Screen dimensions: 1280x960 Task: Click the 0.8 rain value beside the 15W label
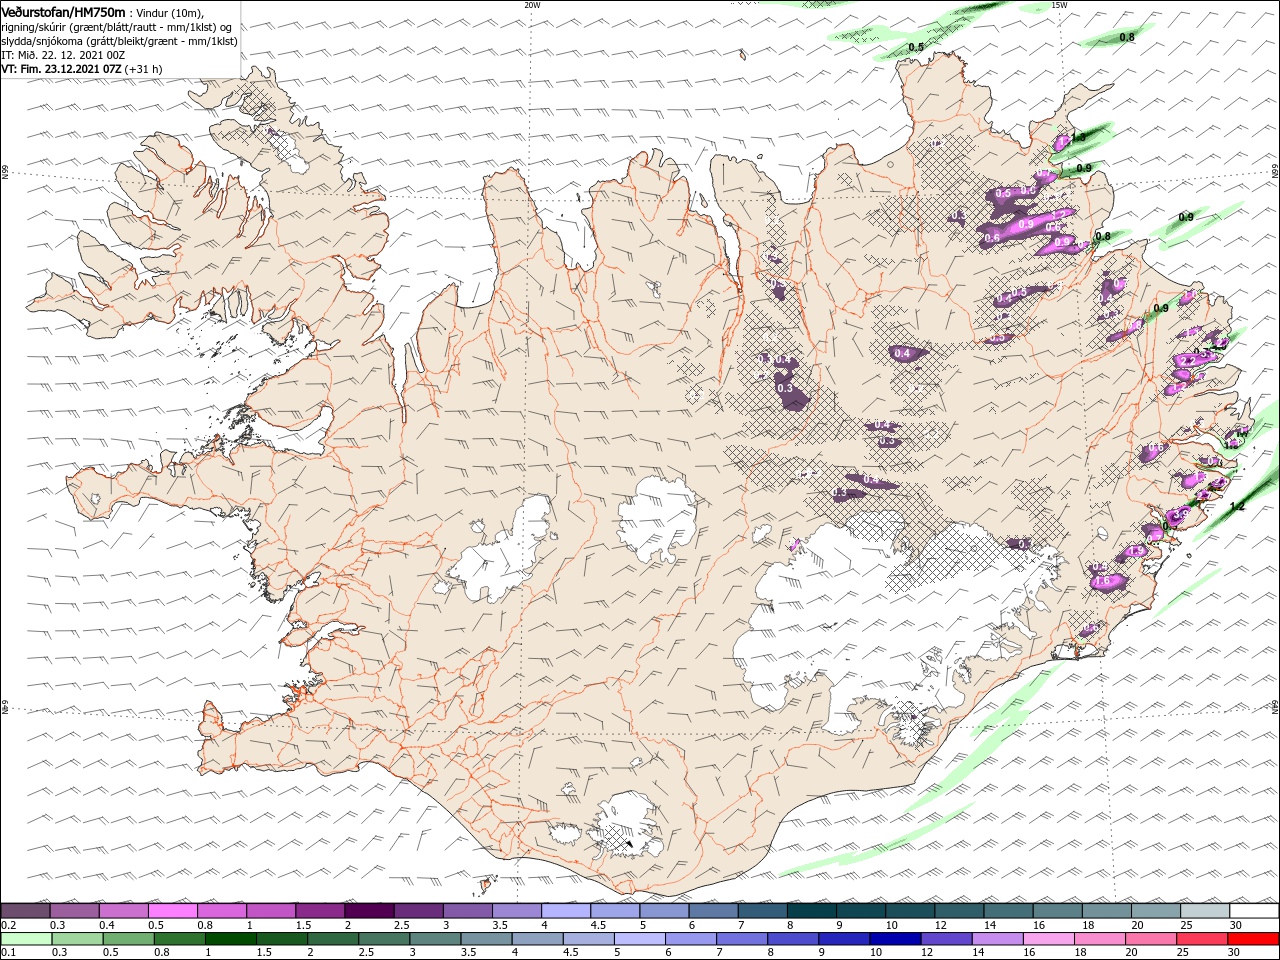(1127, 37)
